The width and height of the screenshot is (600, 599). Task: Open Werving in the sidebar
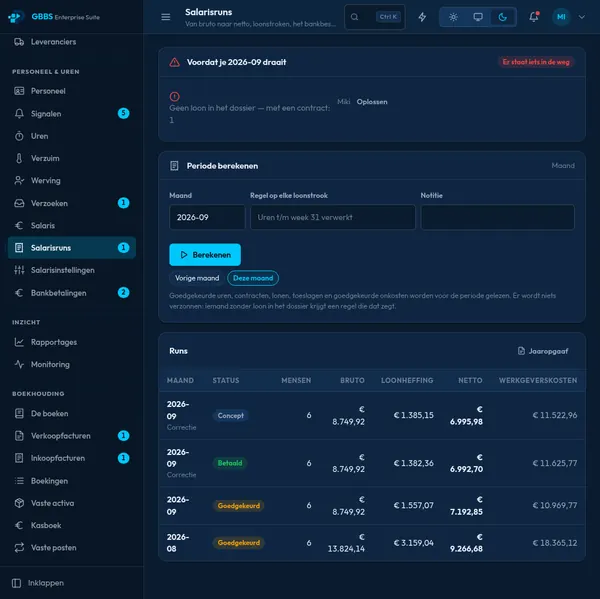tap(72, 181)
